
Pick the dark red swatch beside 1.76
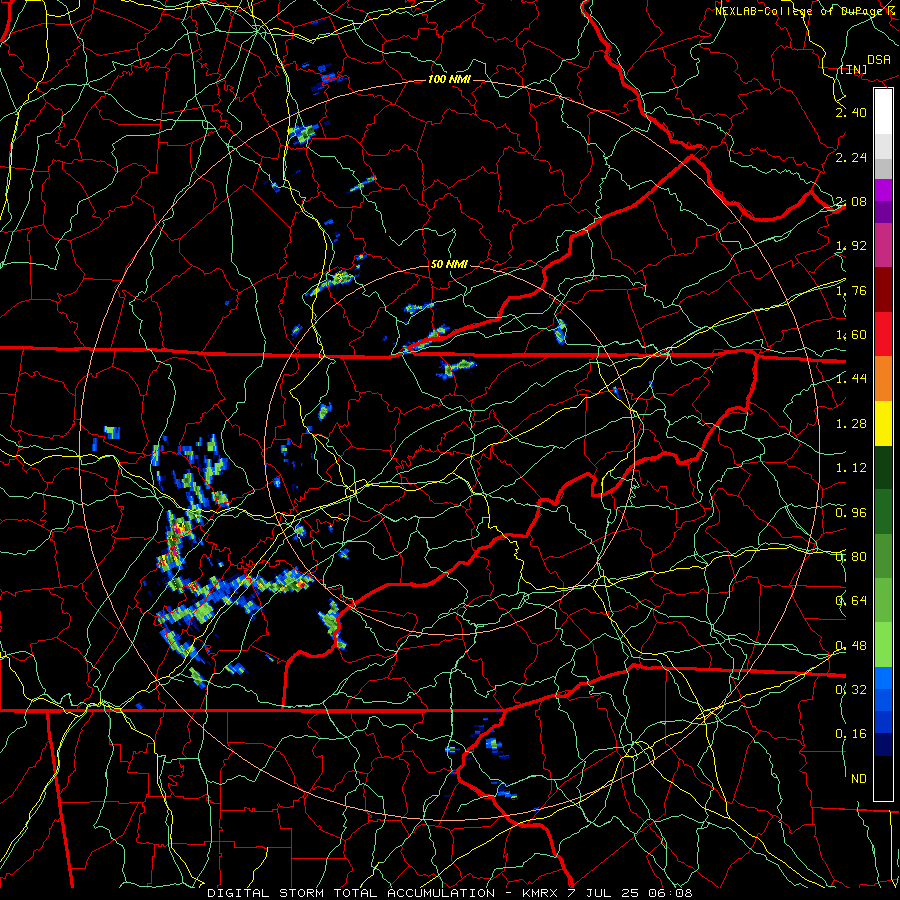click(x=883, y=290)
